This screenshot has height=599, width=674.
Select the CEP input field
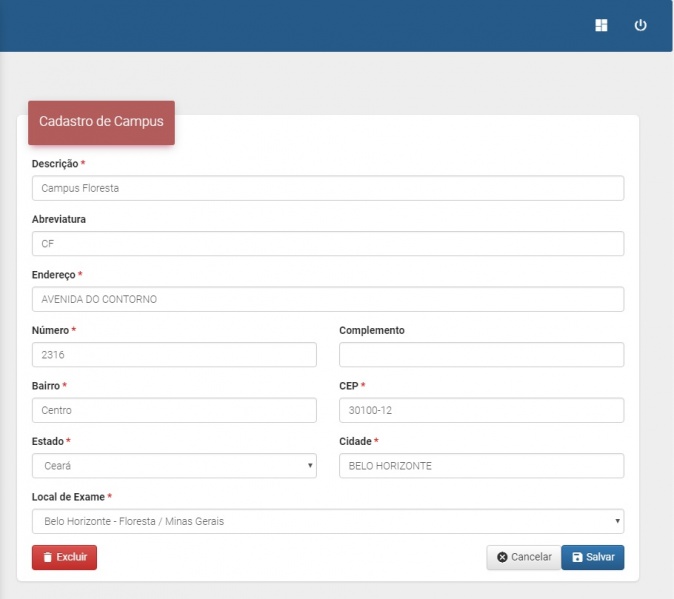pos(481,410)
